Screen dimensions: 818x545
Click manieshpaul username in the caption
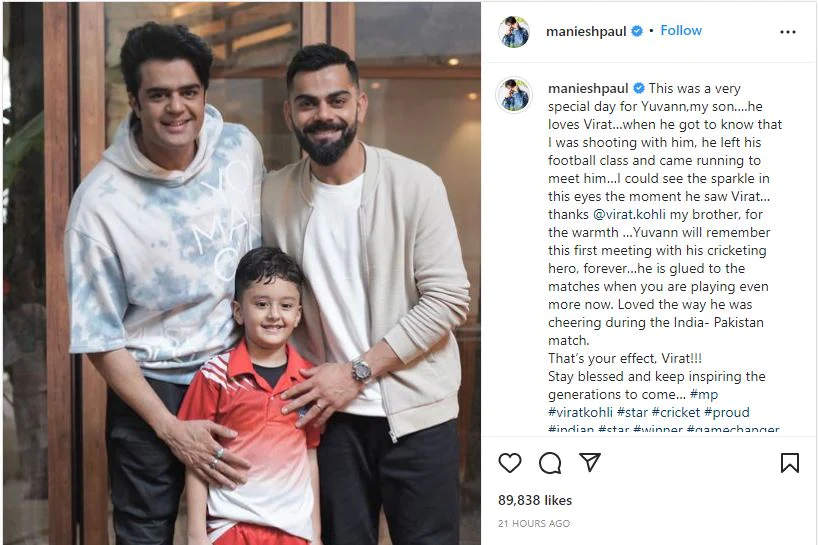click(x=588, y=89)
